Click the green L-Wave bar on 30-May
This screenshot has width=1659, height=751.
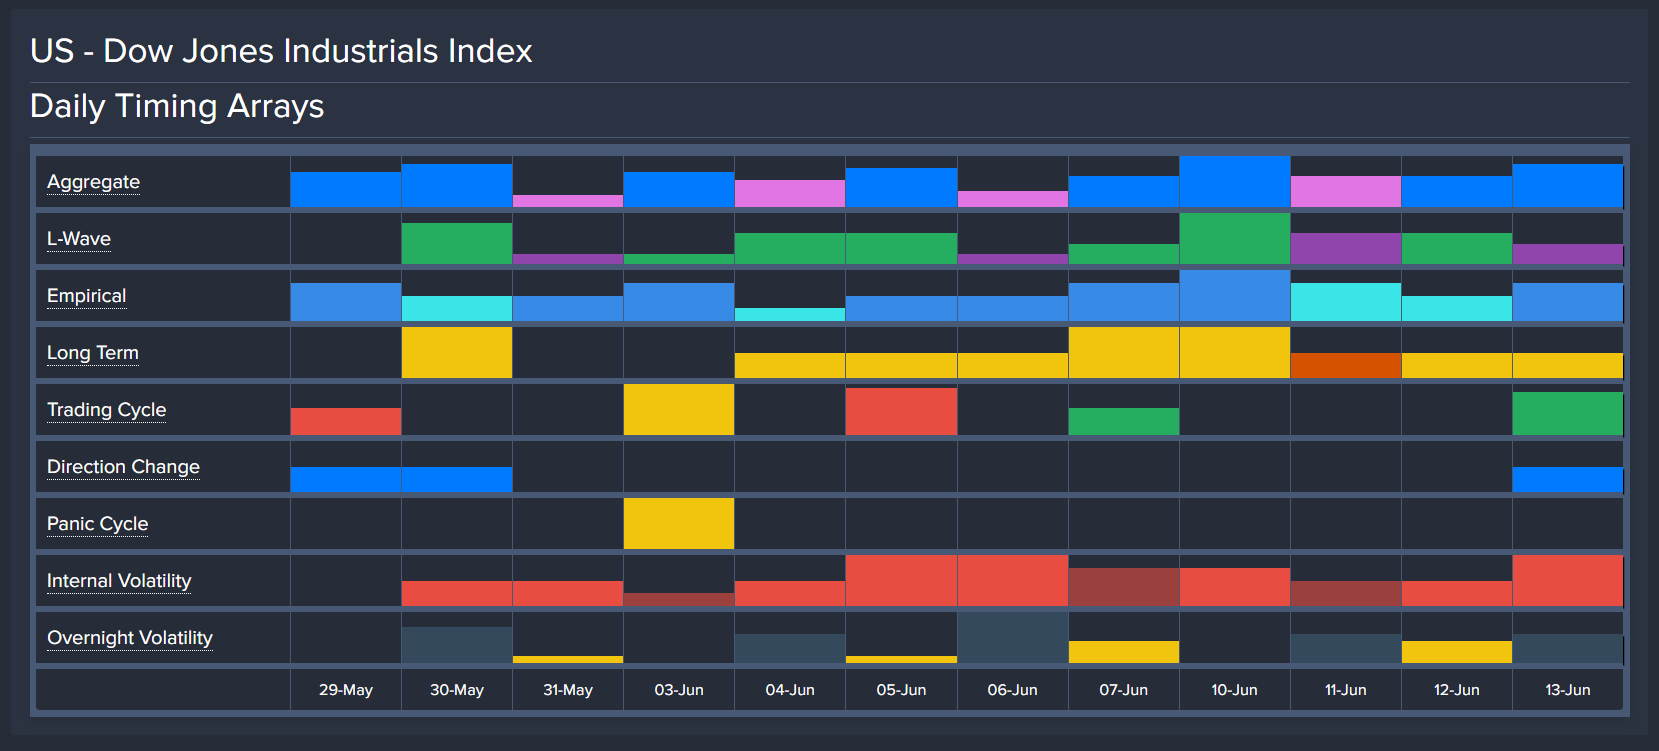pyautogui.click(x=457, y=244)
